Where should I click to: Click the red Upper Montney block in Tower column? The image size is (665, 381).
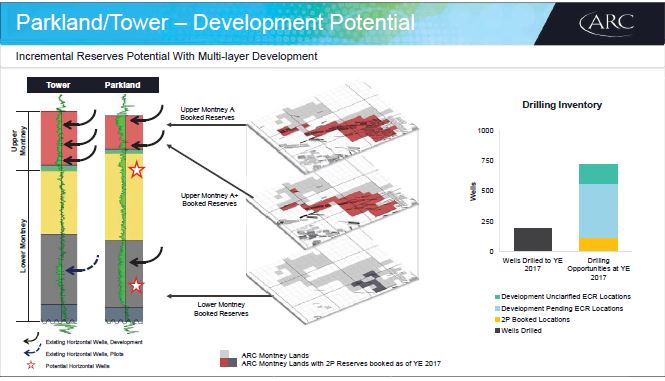59,138
